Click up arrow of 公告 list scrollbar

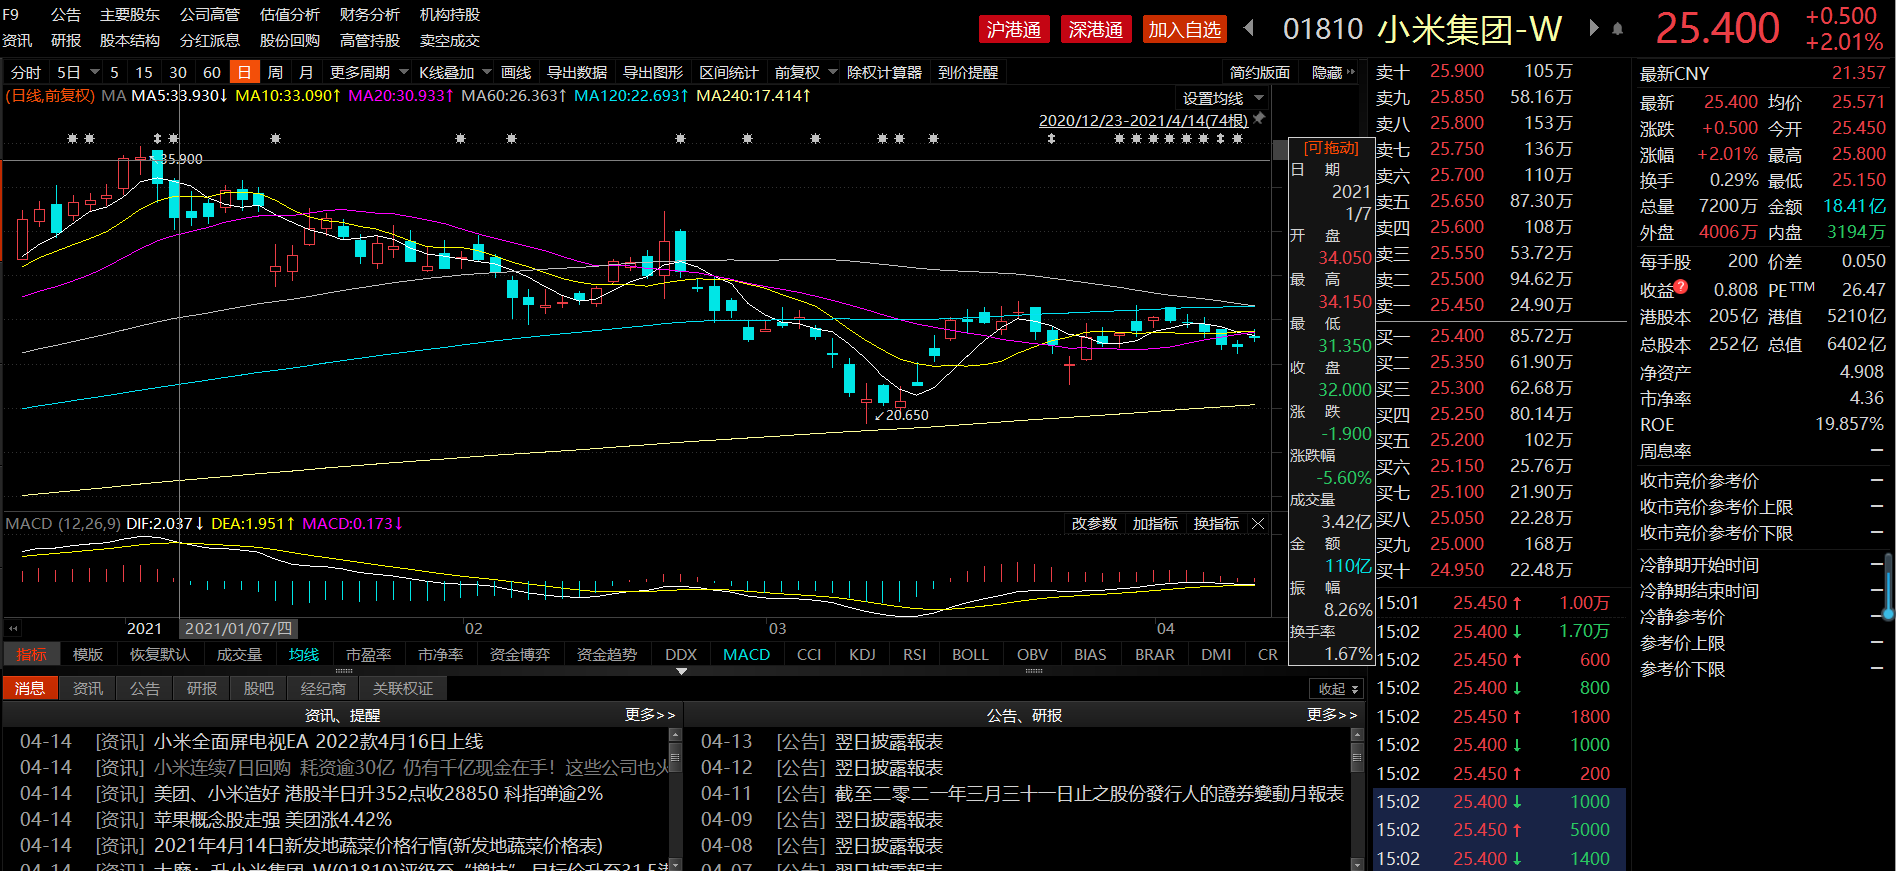click(x=1357, y=735)
